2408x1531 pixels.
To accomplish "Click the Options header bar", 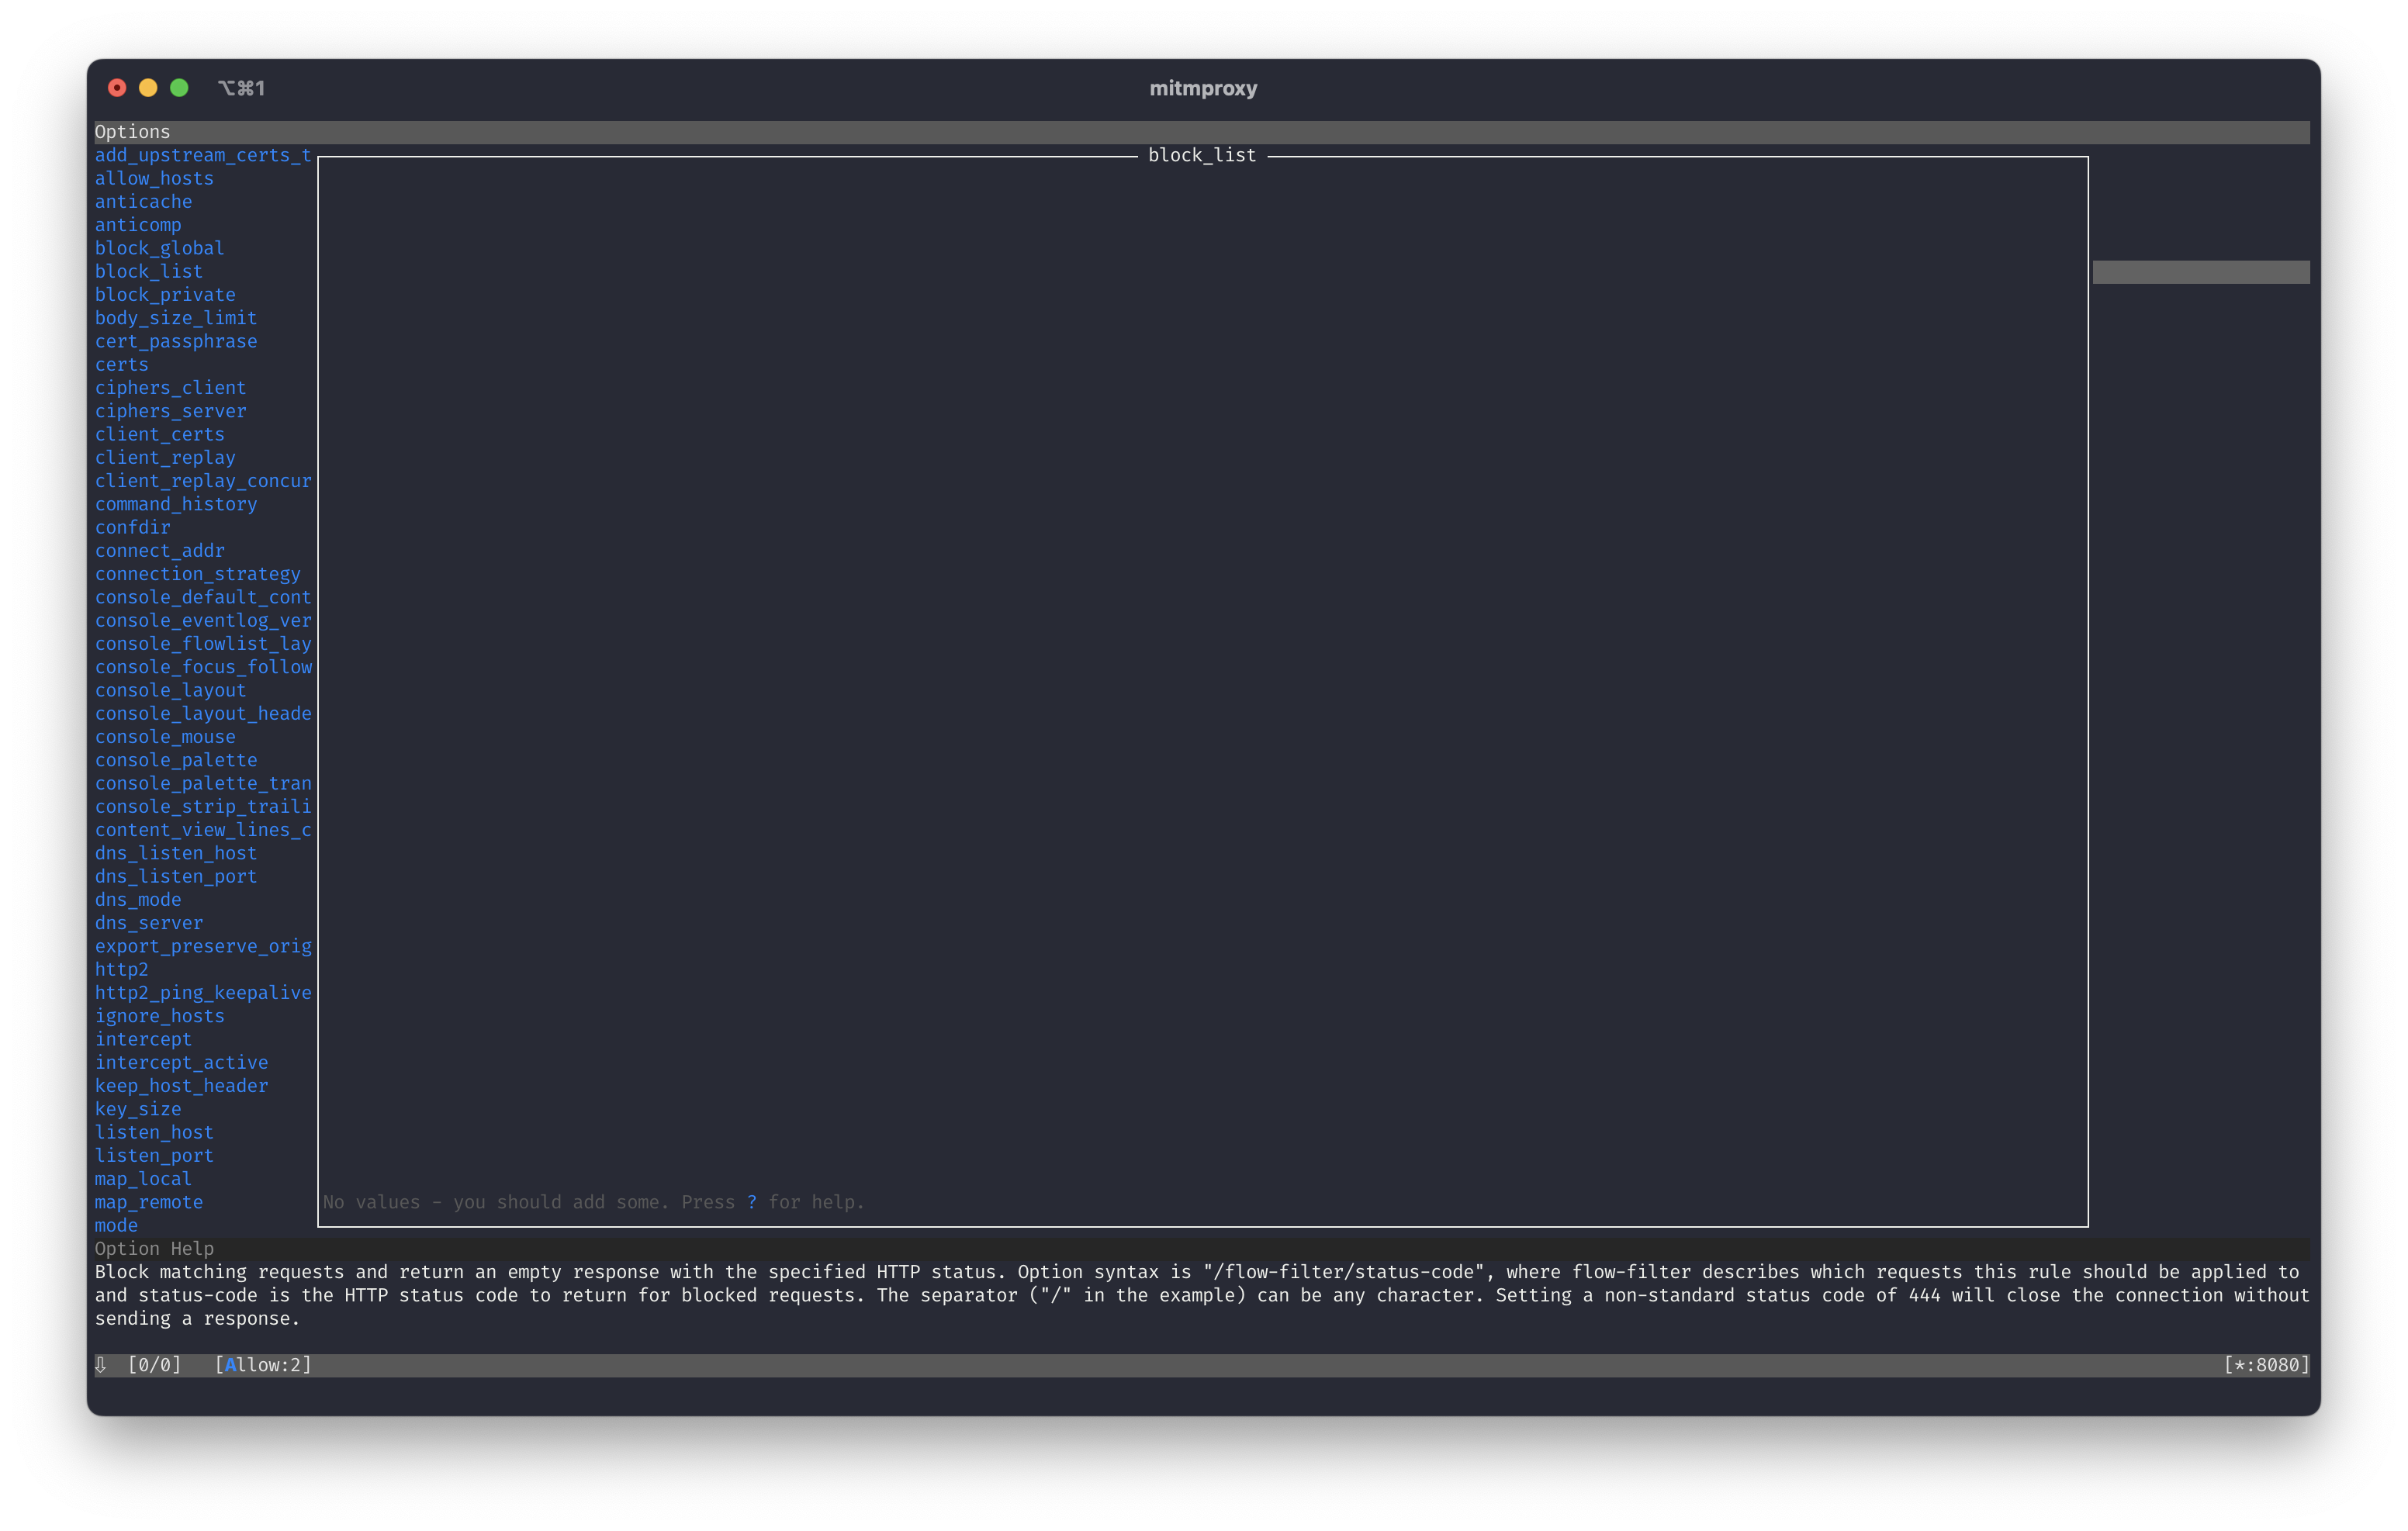I will pos(131,131).
